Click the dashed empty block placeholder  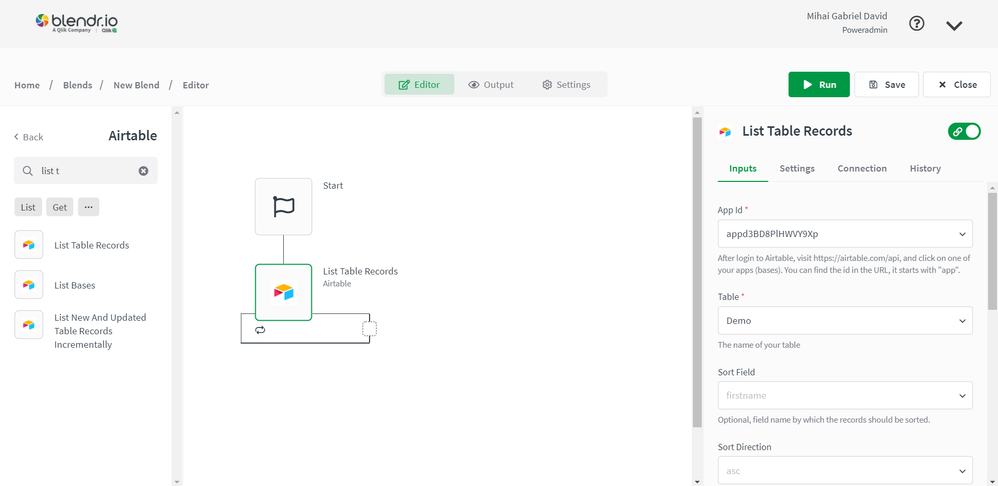[369, 329]
